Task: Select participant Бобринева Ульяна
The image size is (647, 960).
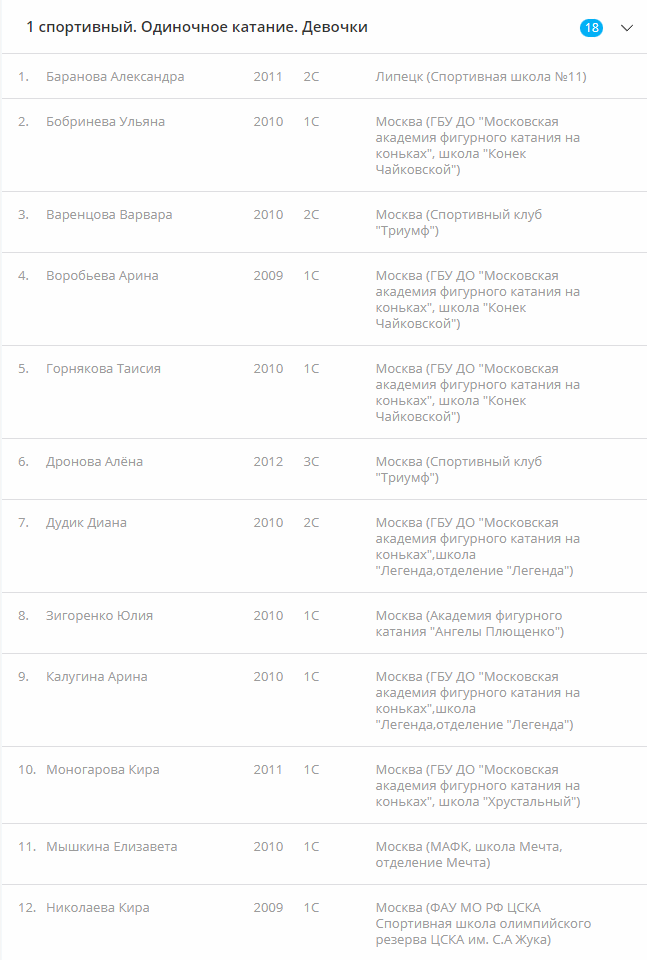Action: pos(106,122)
